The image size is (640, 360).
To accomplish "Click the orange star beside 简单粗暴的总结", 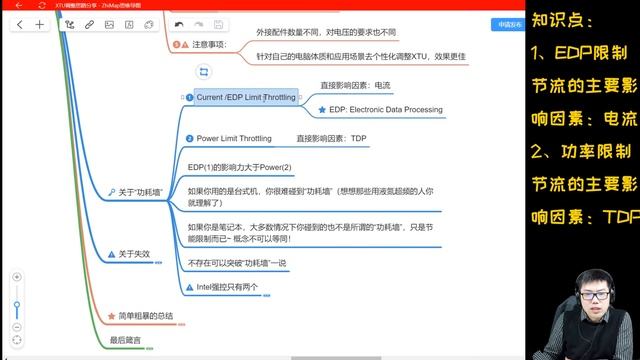I will click(111, 316).
